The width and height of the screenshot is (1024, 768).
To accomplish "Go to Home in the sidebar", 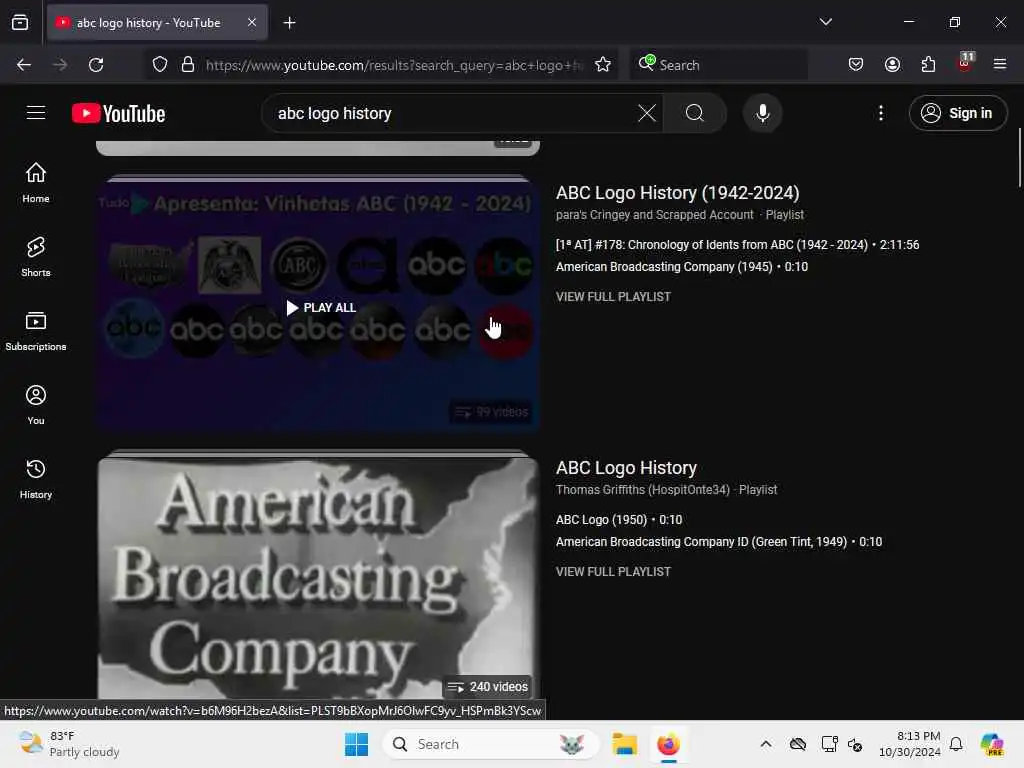I will (36, 182).
